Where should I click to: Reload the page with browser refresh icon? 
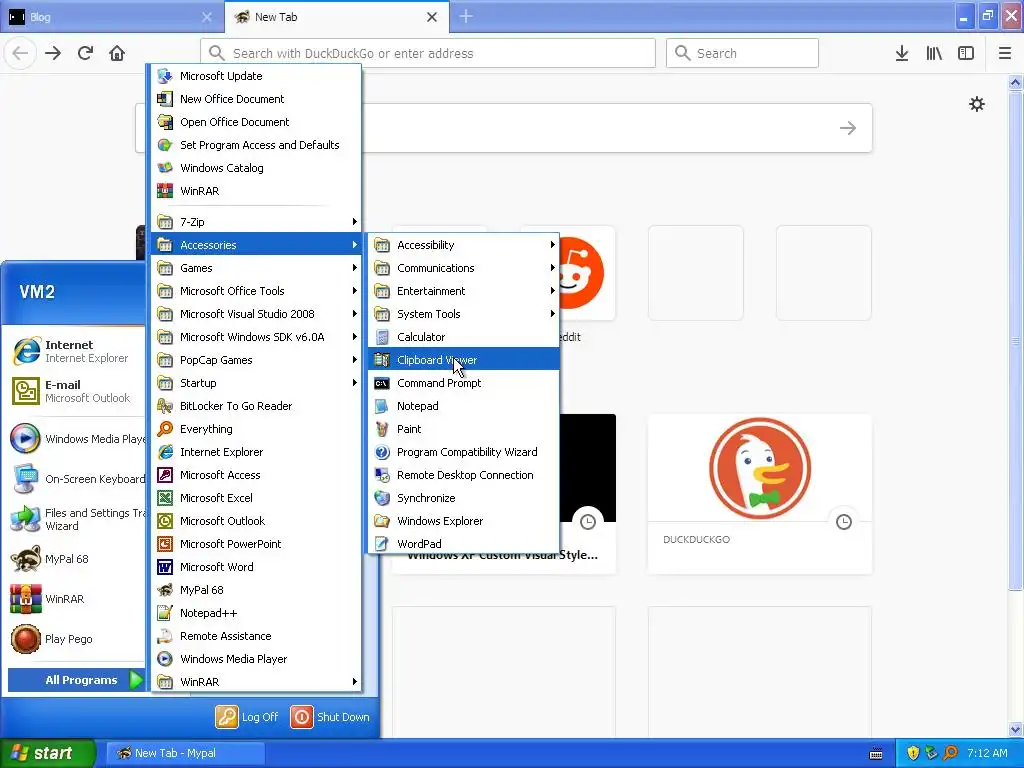pos(85,53)
